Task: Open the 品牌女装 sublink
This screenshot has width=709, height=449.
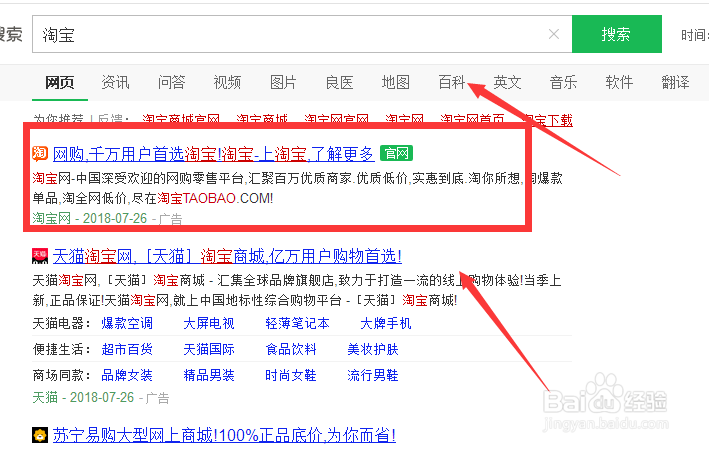Action: pos(127,375)
